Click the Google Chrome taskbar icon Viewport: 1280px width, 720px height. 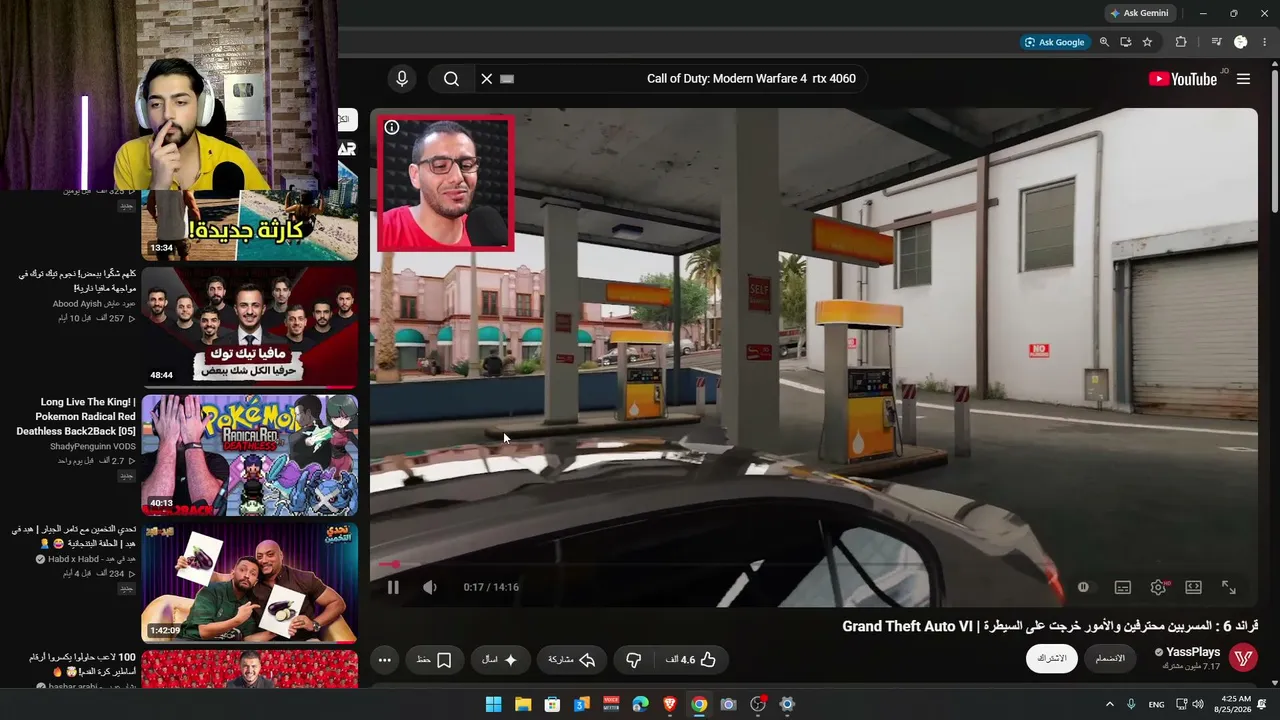click(699, 704)
